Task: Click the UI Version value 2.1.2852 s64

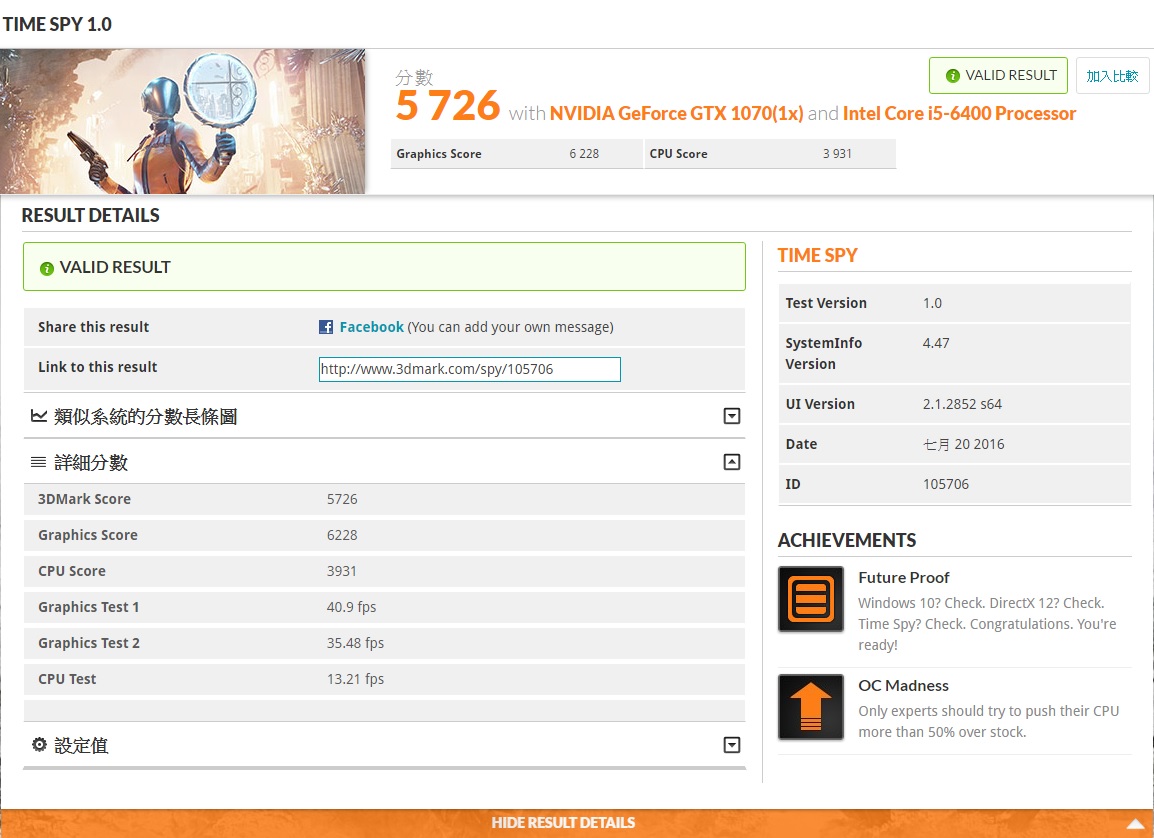Action: click(963, 404)
